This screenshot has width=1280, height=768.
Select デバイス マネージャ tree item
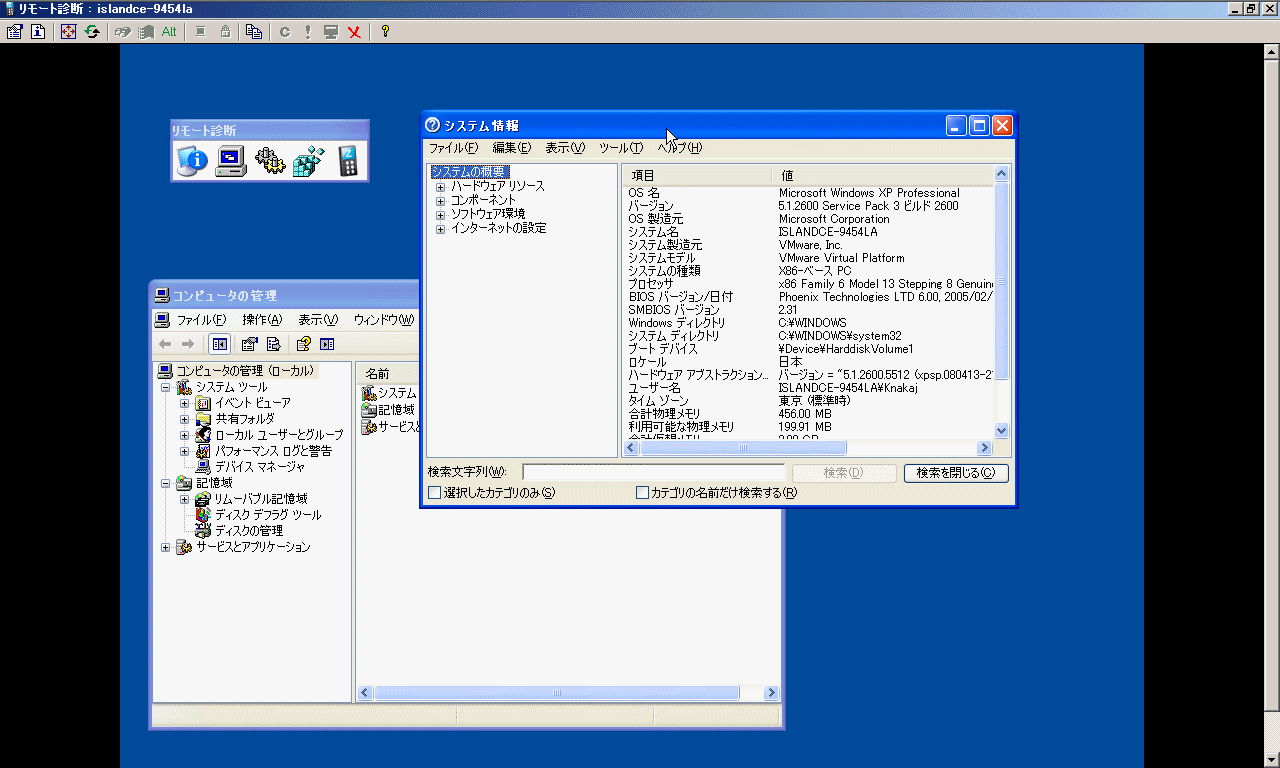[259, 467]
